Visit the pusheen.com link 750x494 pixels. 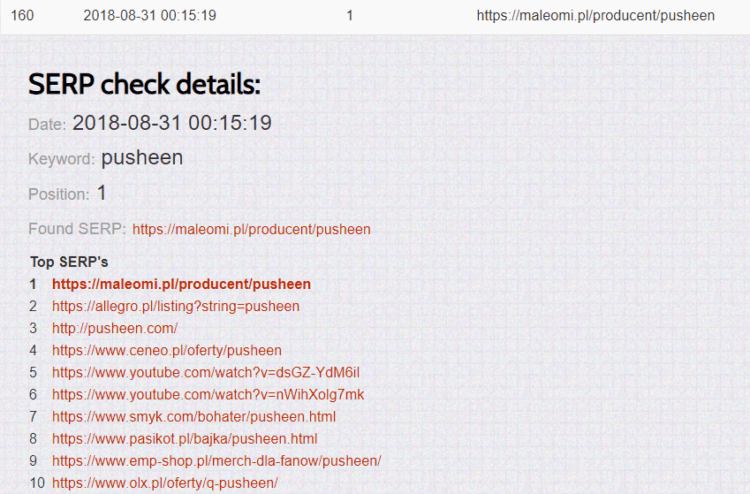point(115,328)
